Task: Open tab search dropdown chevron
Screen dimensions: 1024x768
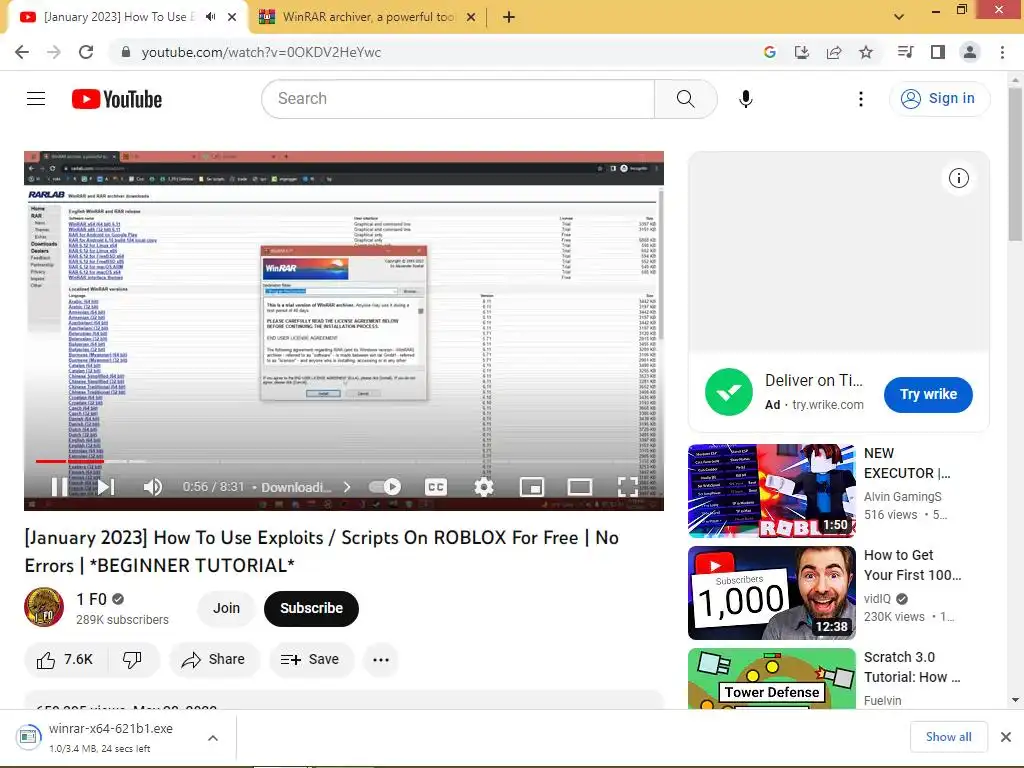Action: 899,17
